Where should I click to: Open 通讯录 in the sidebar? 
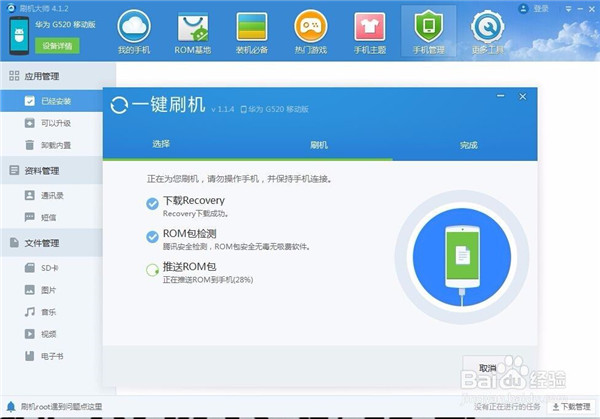pyautogui.click(x=52, y=195)
